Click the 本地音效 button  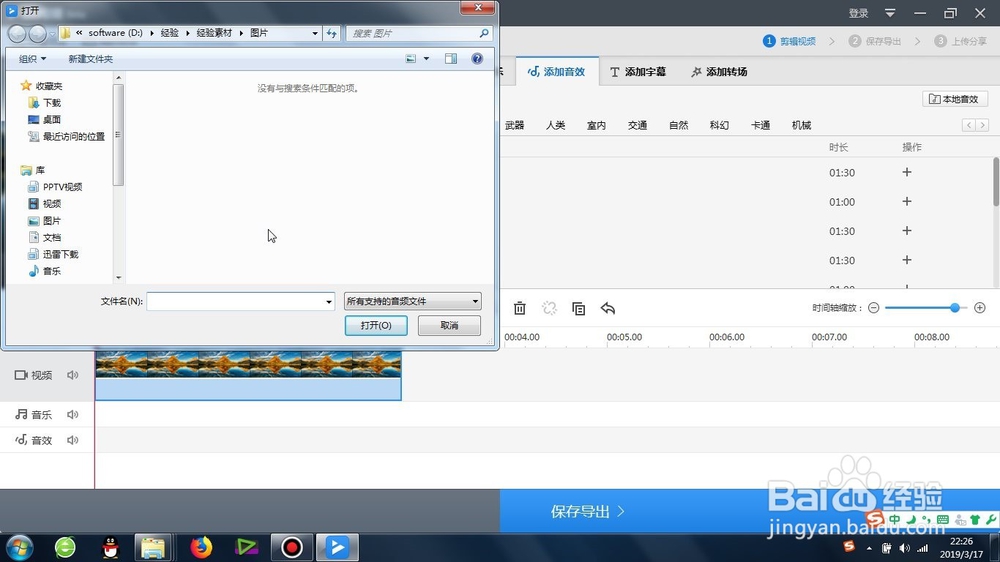click(x=955, y=99)
